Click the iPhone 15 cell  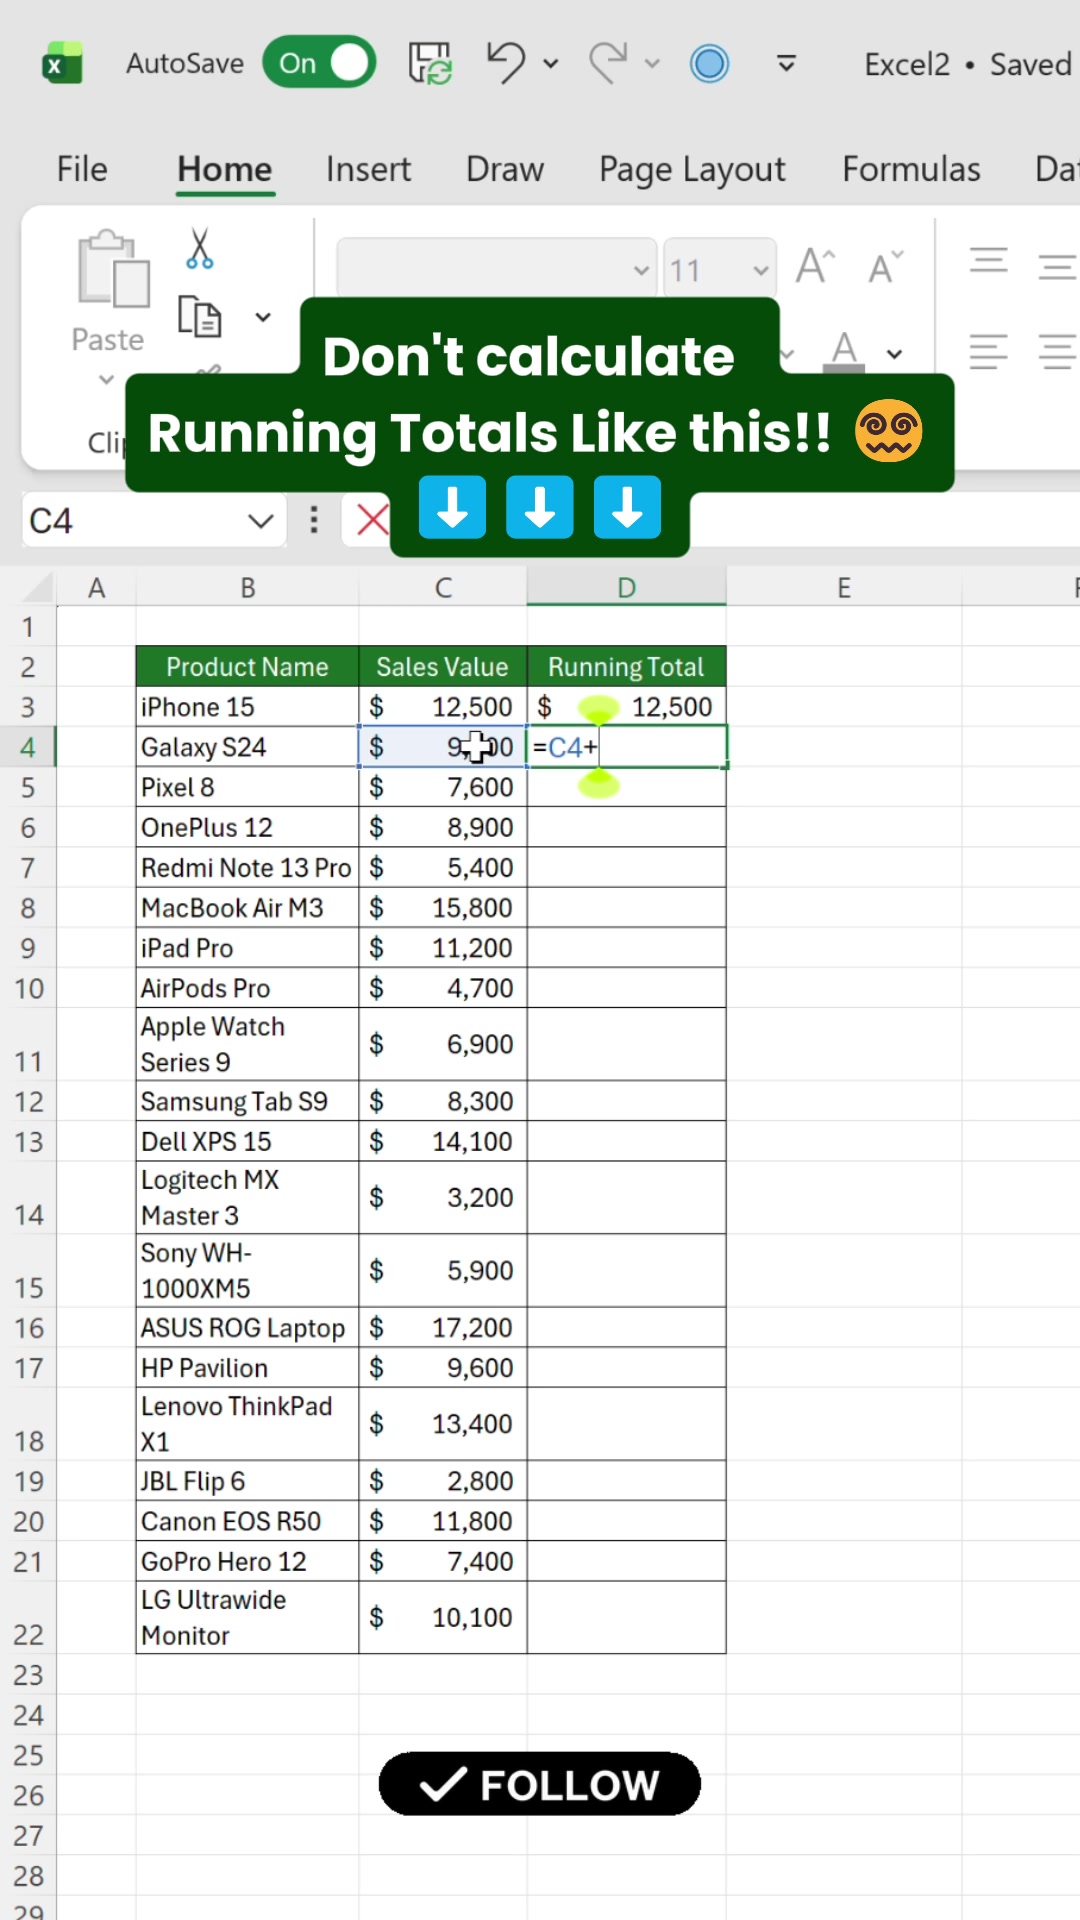[247, 707]
